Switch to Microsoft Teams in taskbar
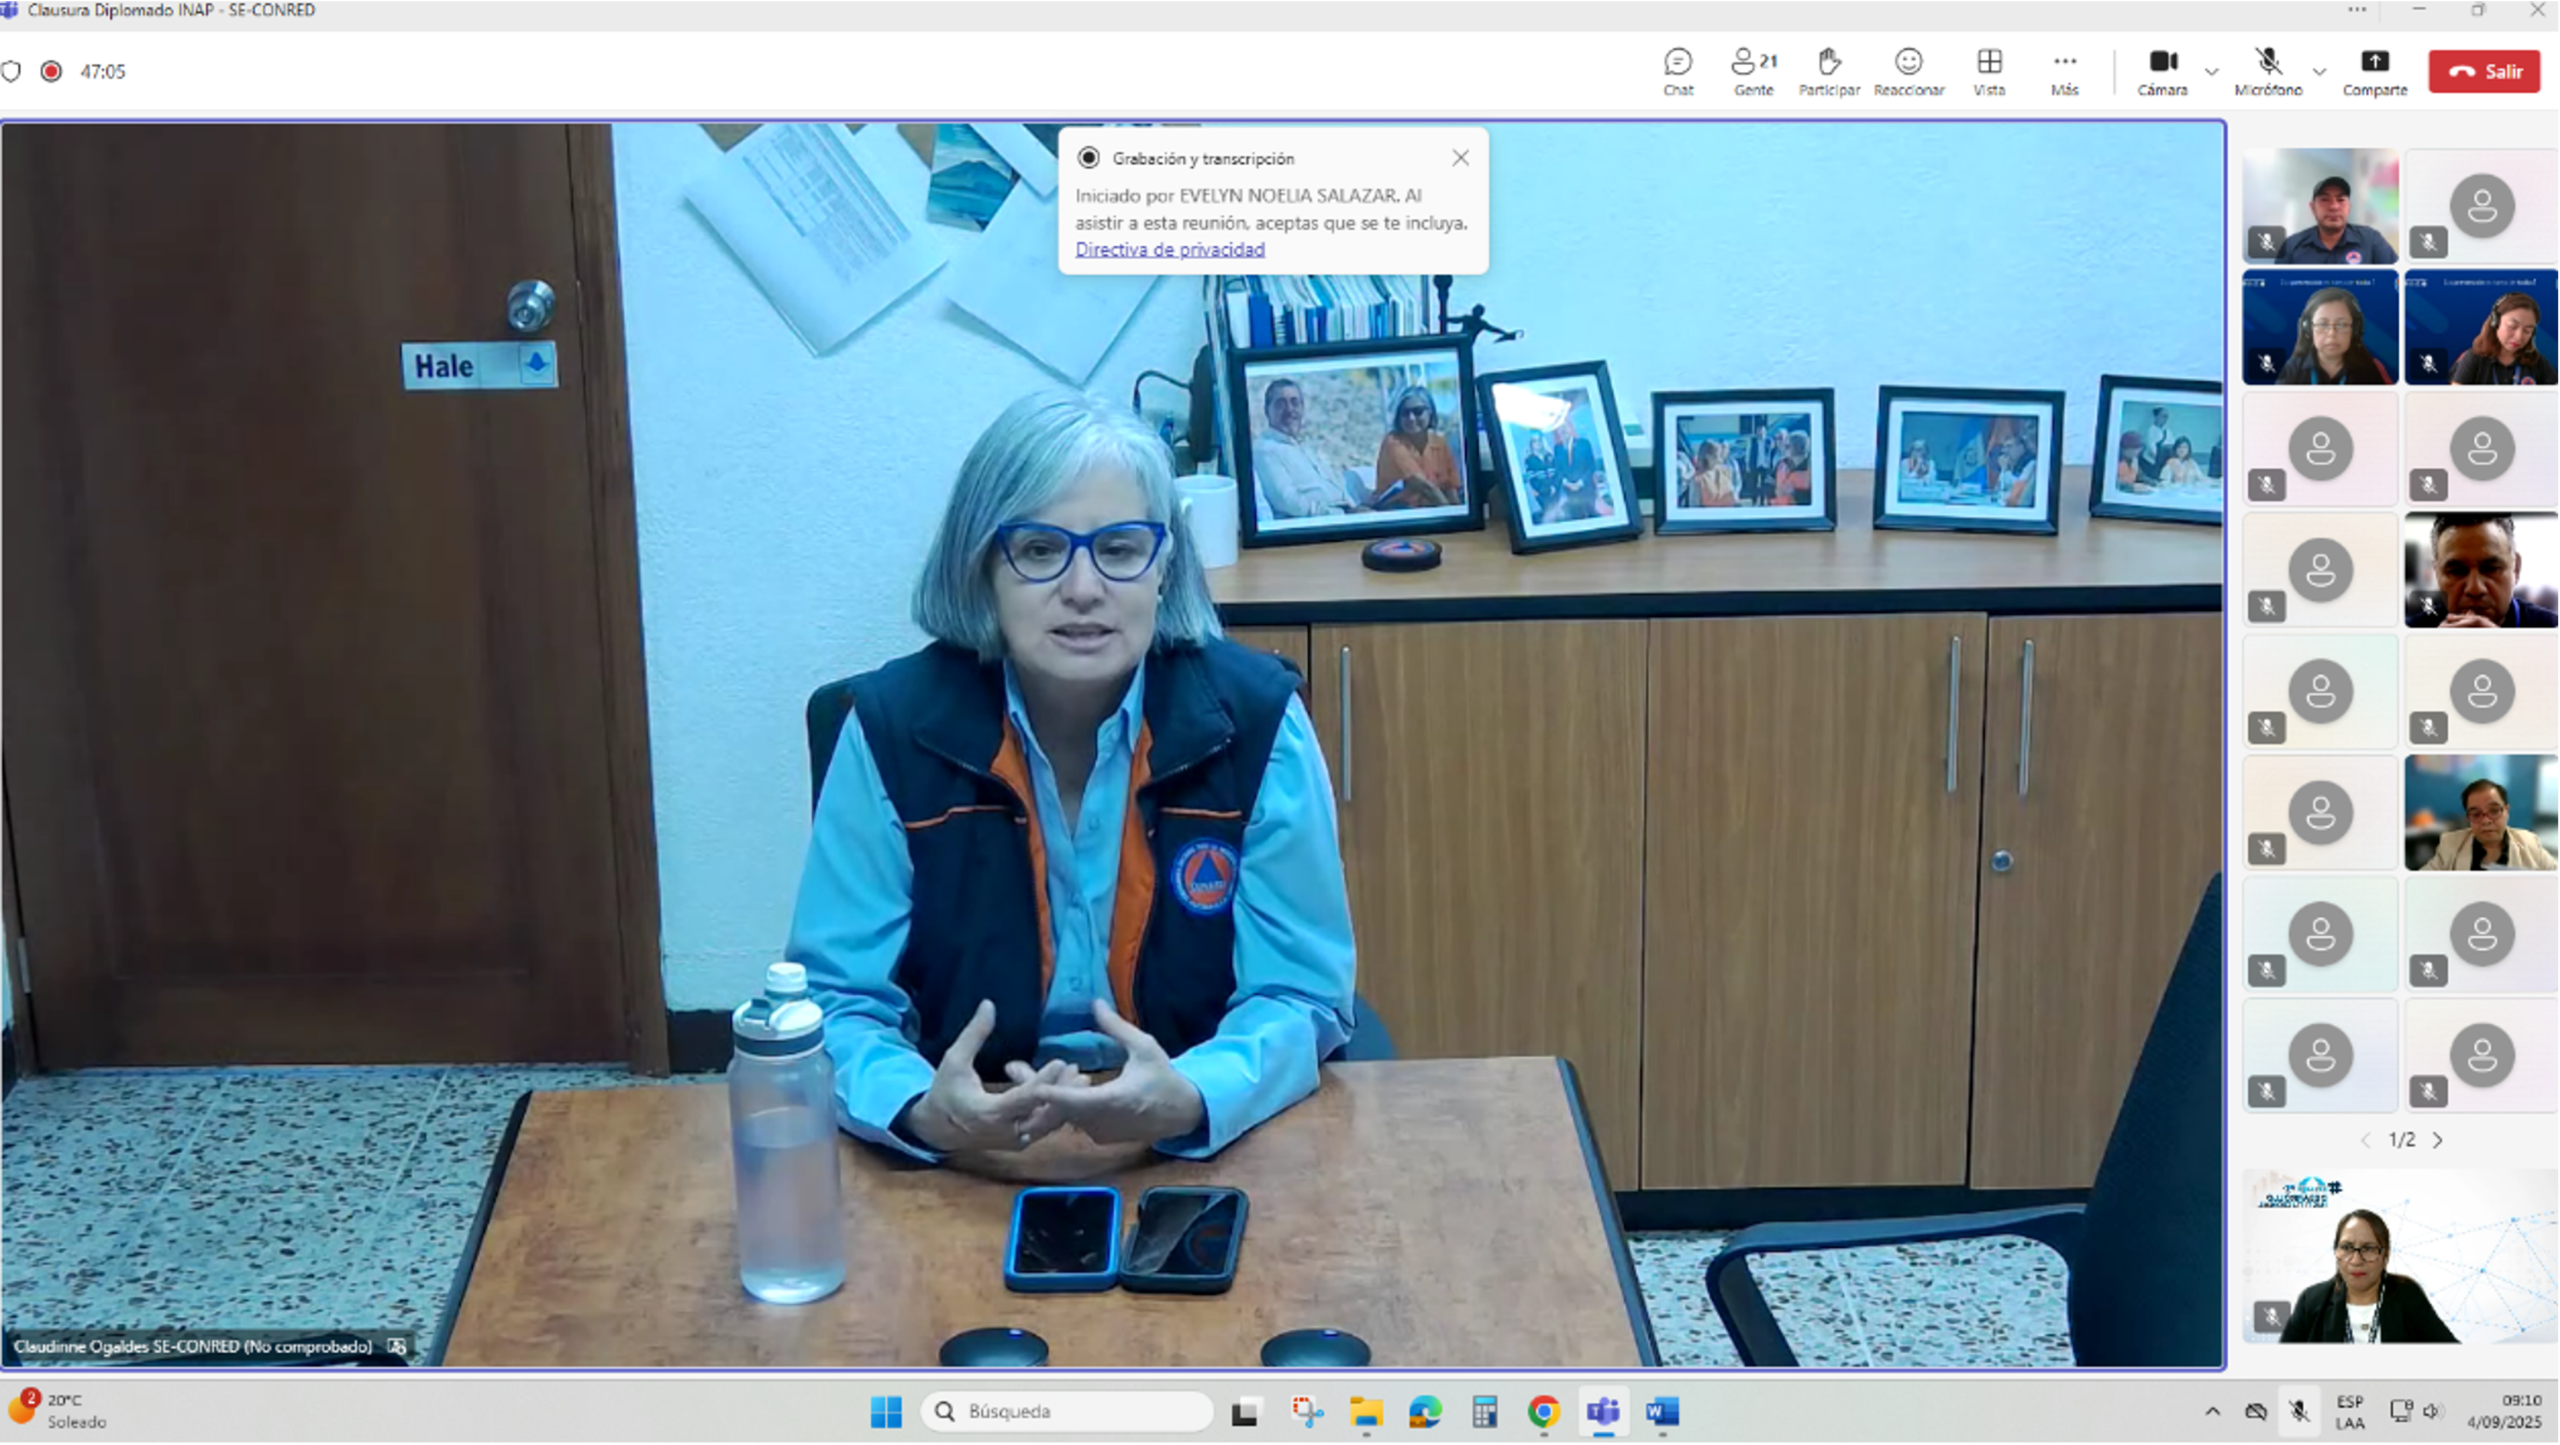This screenshot has height=1445, width=2560. [1604, 1412]
